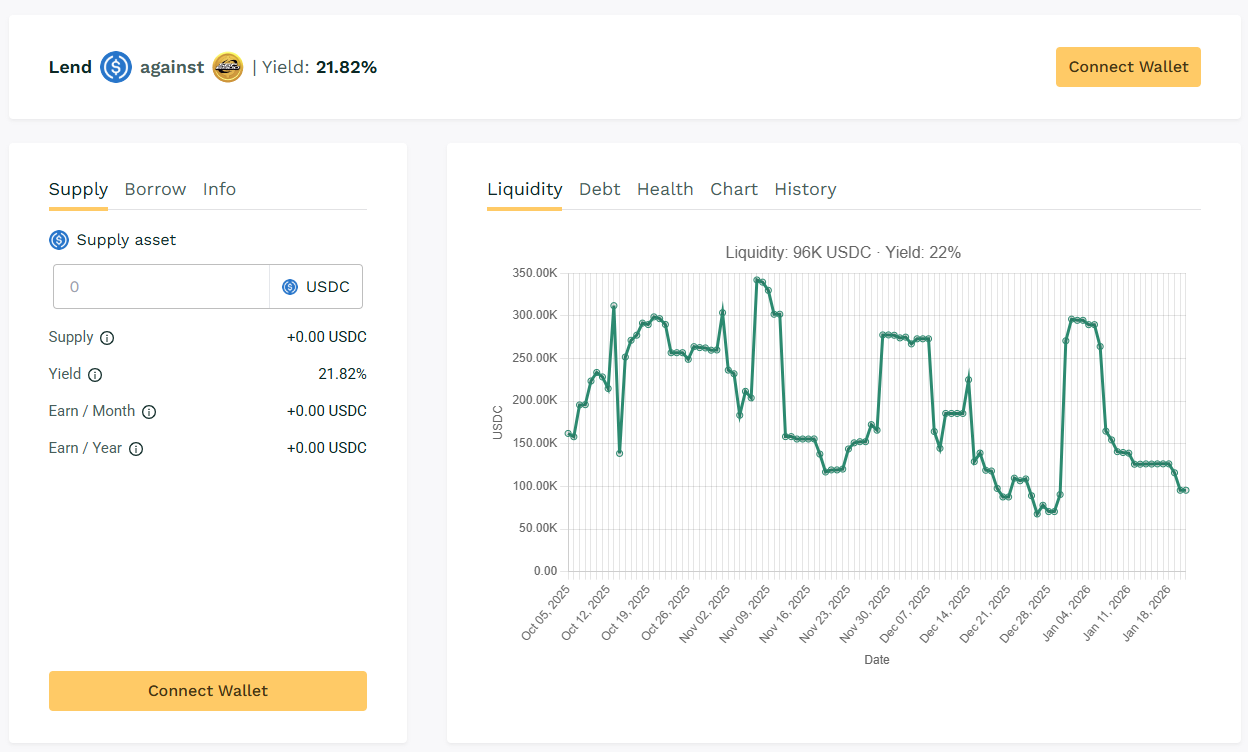Select the Liquidity tab

(524, 189)
